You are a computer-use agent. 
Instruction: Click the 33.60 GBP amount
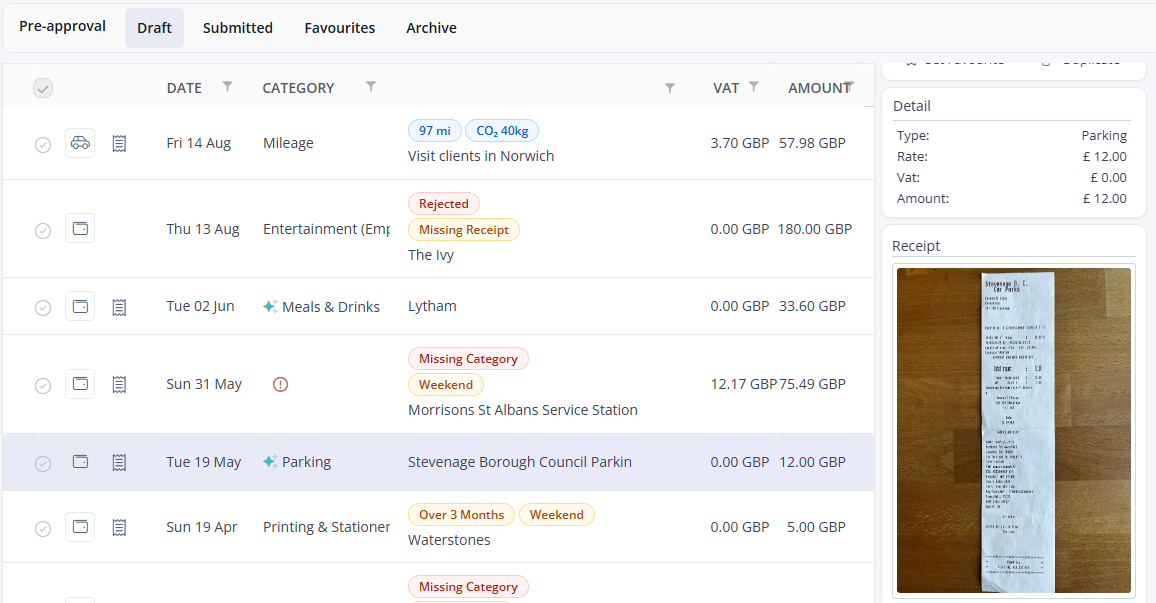pos(812,306)
